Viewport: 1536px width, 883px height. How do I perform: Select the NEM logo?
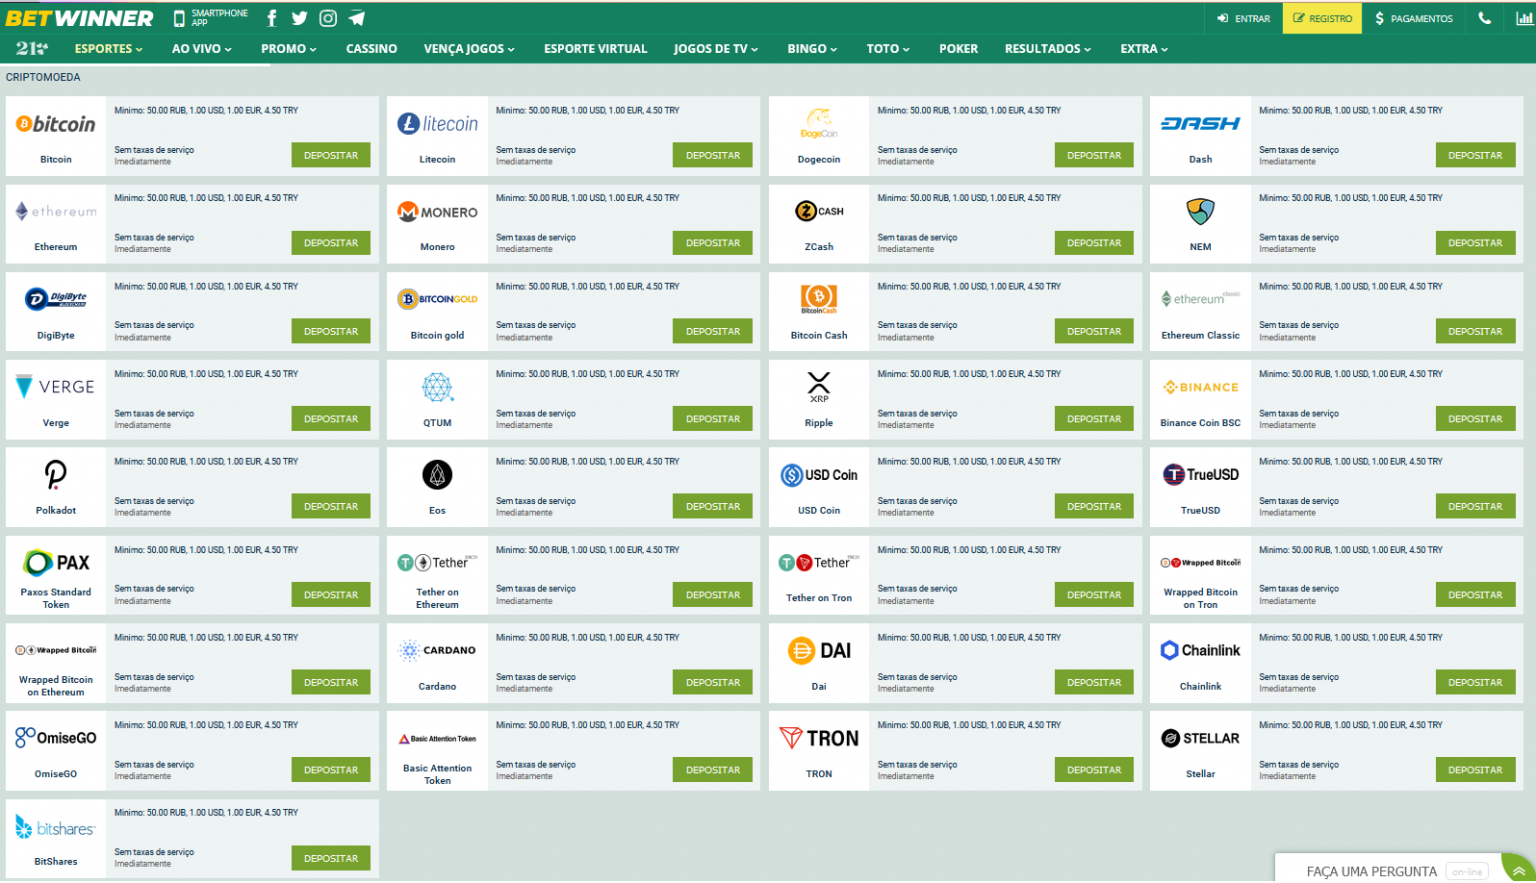[1200, 211]
